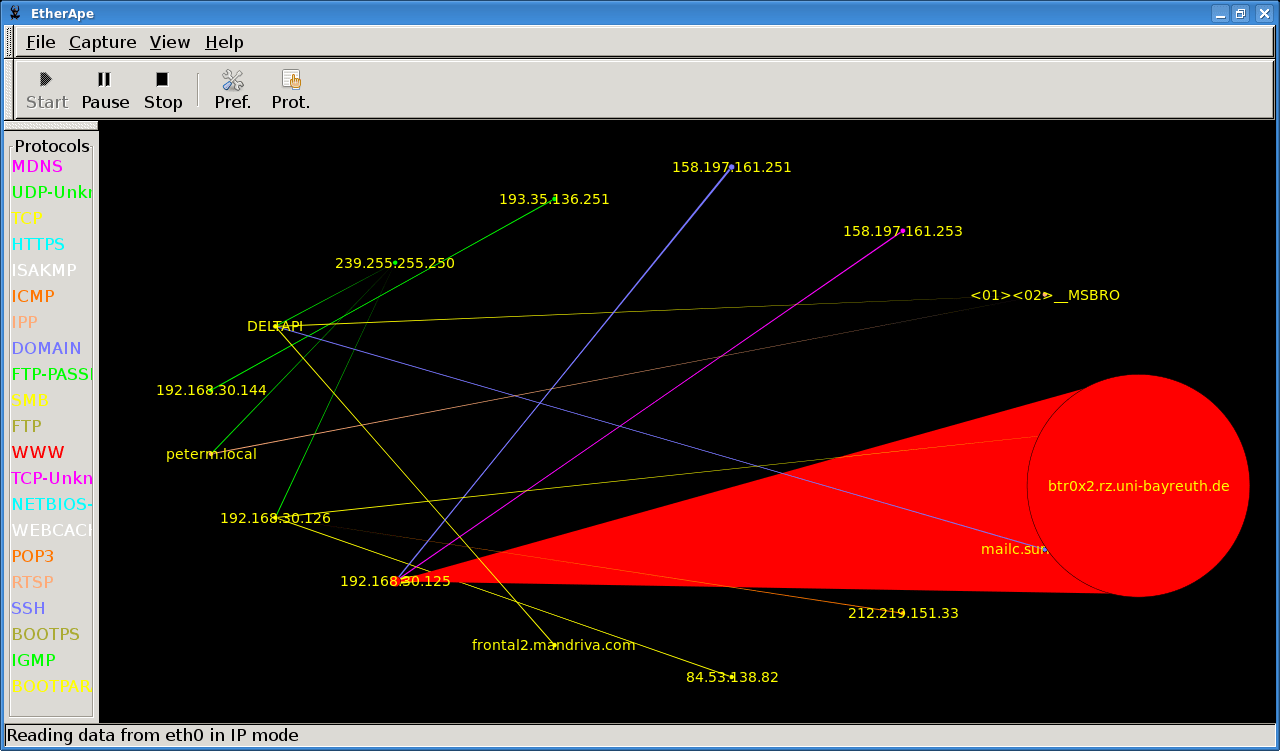The height and width of the screenshot is (751, 1280).
Task: Select the peterm.local node
Action: (211, 454)
